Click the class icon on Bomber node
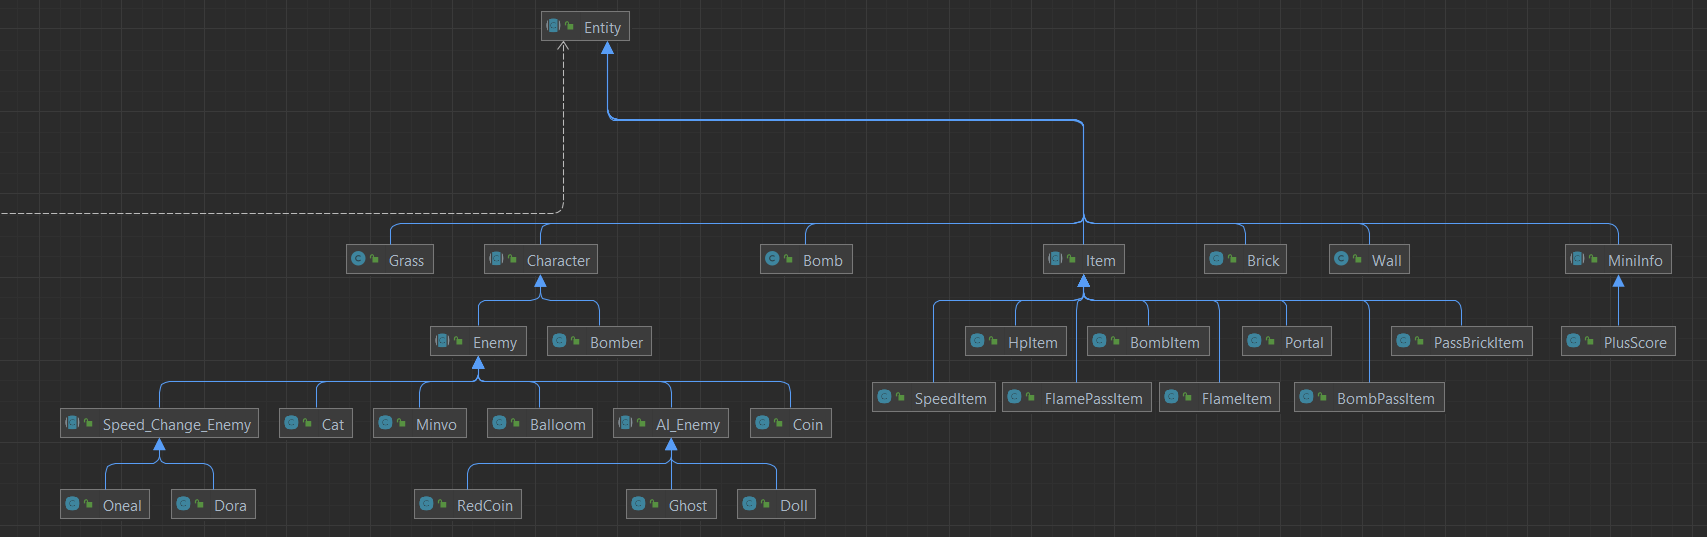The image size is (1707, 537). click(x=559, y=340)
